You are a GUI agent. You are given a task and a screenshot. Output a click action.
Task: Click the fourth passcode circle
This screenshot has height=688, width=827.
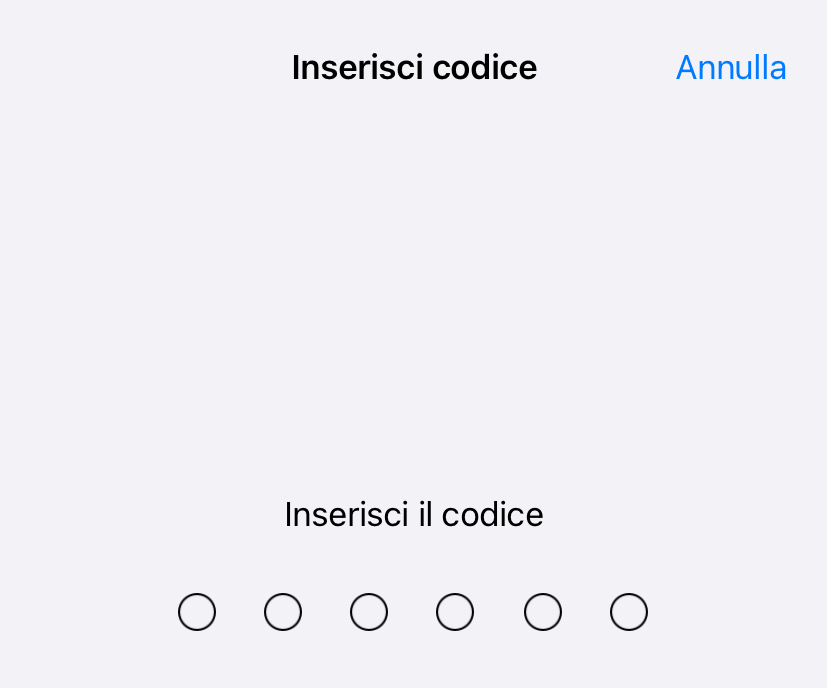455,612
